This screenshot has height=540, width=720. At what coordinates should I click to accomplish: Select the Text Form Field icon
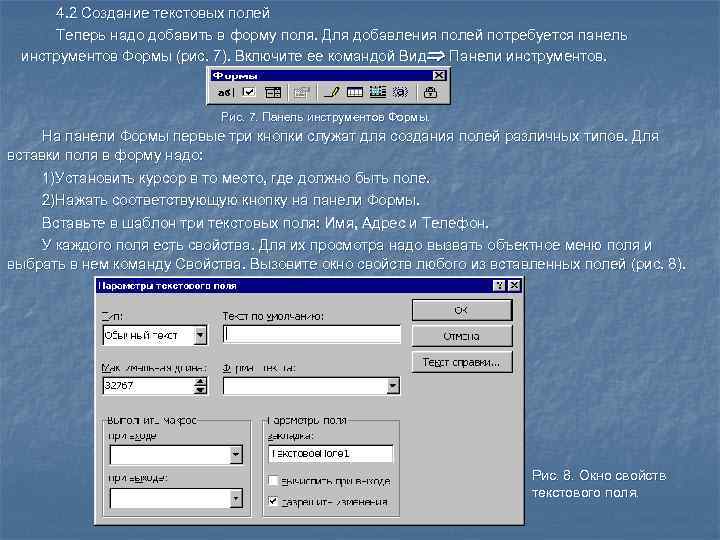[225, 93]
